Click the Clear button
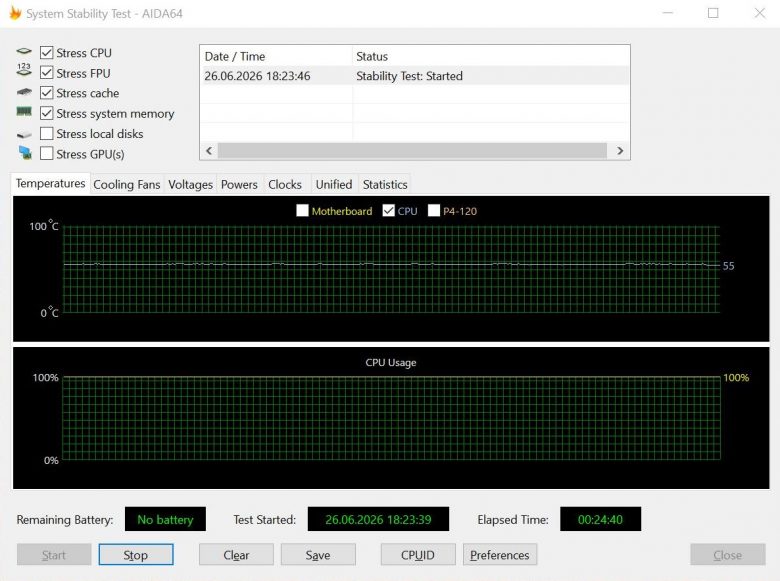 pos(236,555)
